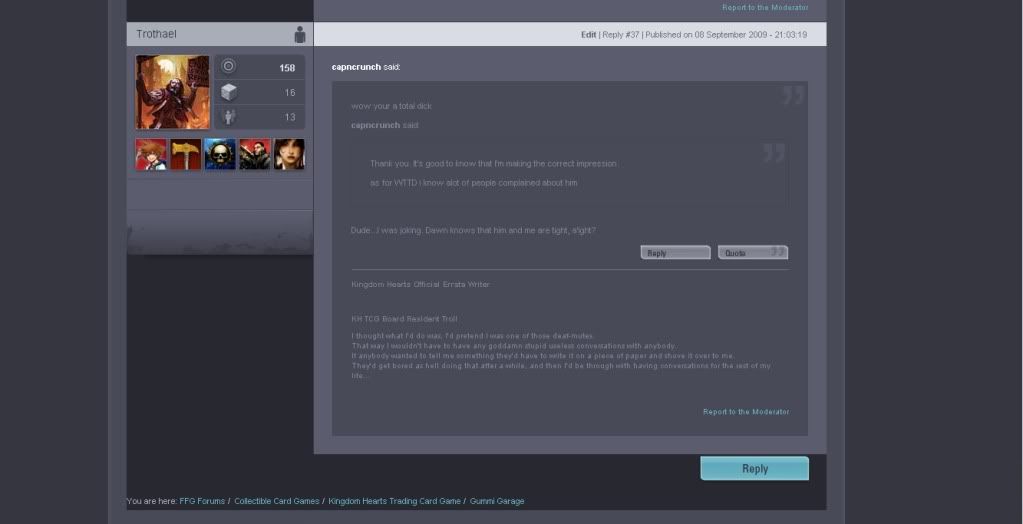1023x524 pixels.
Task: Open Kingdom Hearts Trading Card Game breadcrumb
Action: pyautogui.click(x=394, y=501)
